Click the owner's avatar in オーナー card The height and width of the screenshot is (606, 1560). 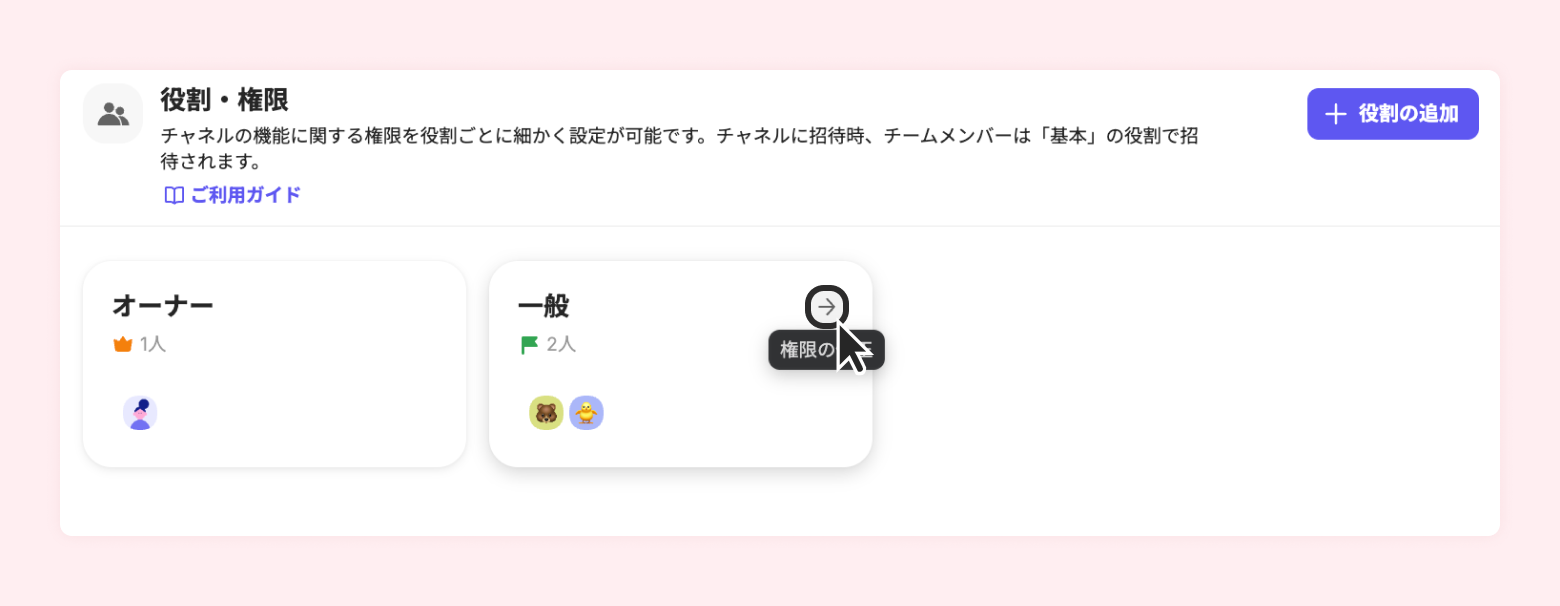[140, 412]
